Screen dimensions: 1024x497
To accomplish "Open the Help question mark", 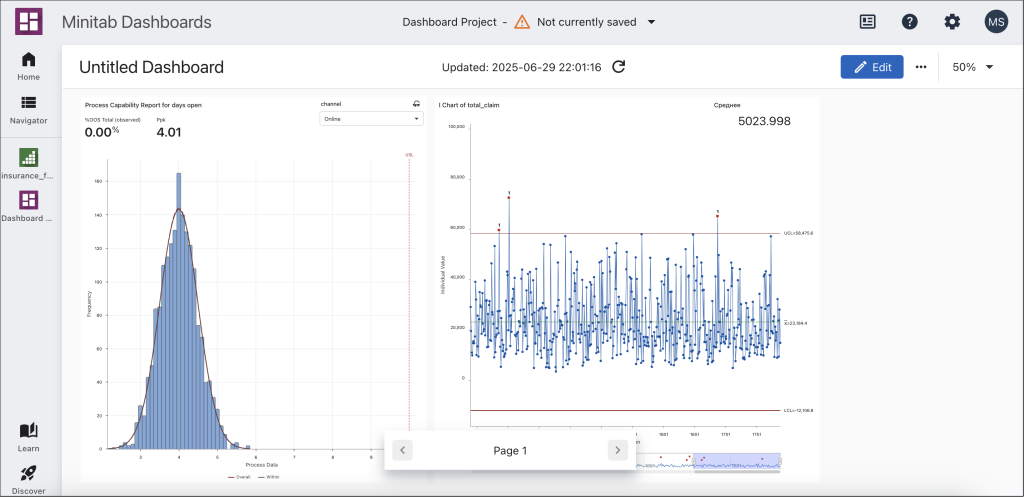I will click(910, 22).
